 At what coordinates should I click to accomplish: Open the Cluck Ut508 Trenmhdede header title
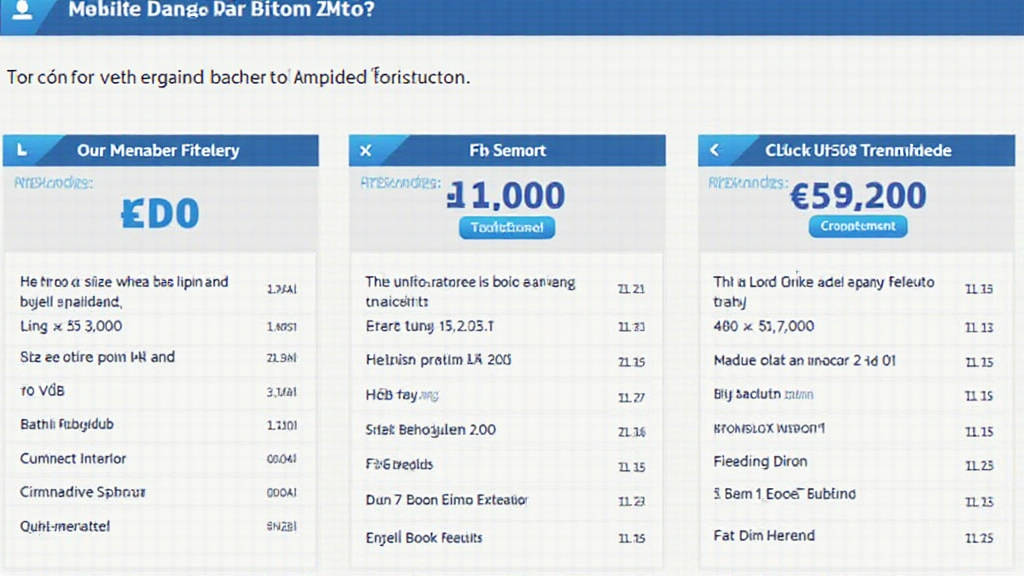pyautogui.click(x=858, y=151)
